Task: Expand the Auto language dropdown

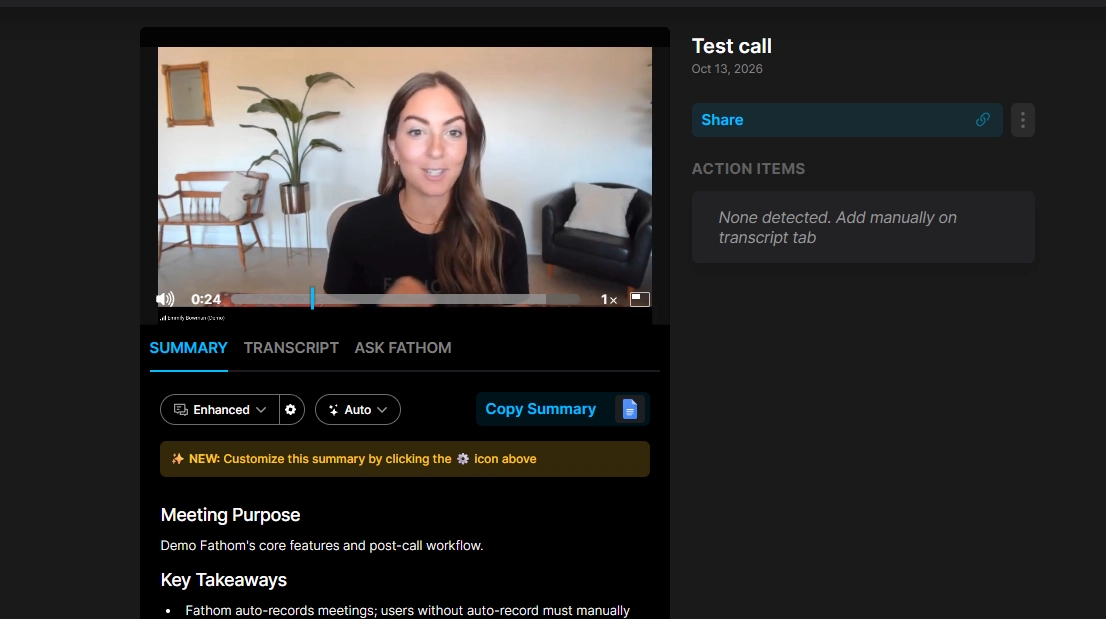Action: tap(358, 410)
